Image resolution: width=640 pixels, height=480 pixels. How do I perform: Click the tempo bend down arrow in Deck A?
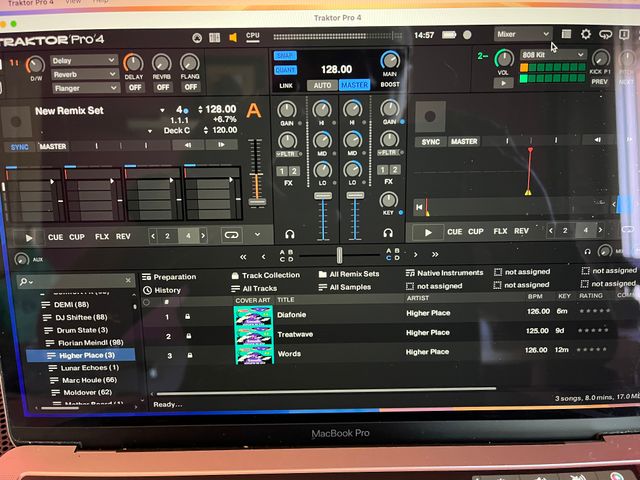tap(188, 145)
